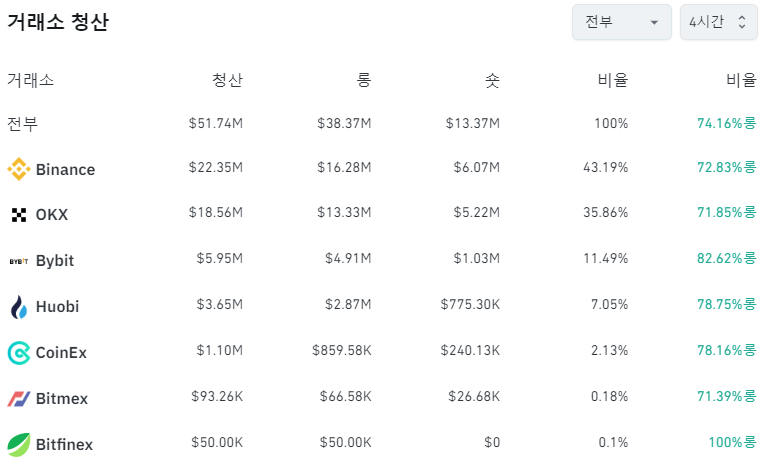Click the Bybit logo icon

pos(19,261)
